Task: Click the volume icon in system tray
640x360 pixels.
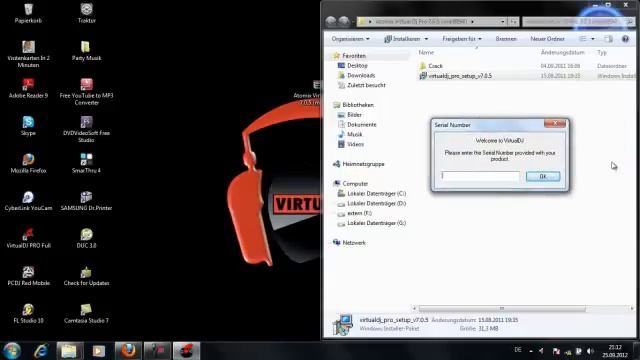Action: [x=590, y=351]
